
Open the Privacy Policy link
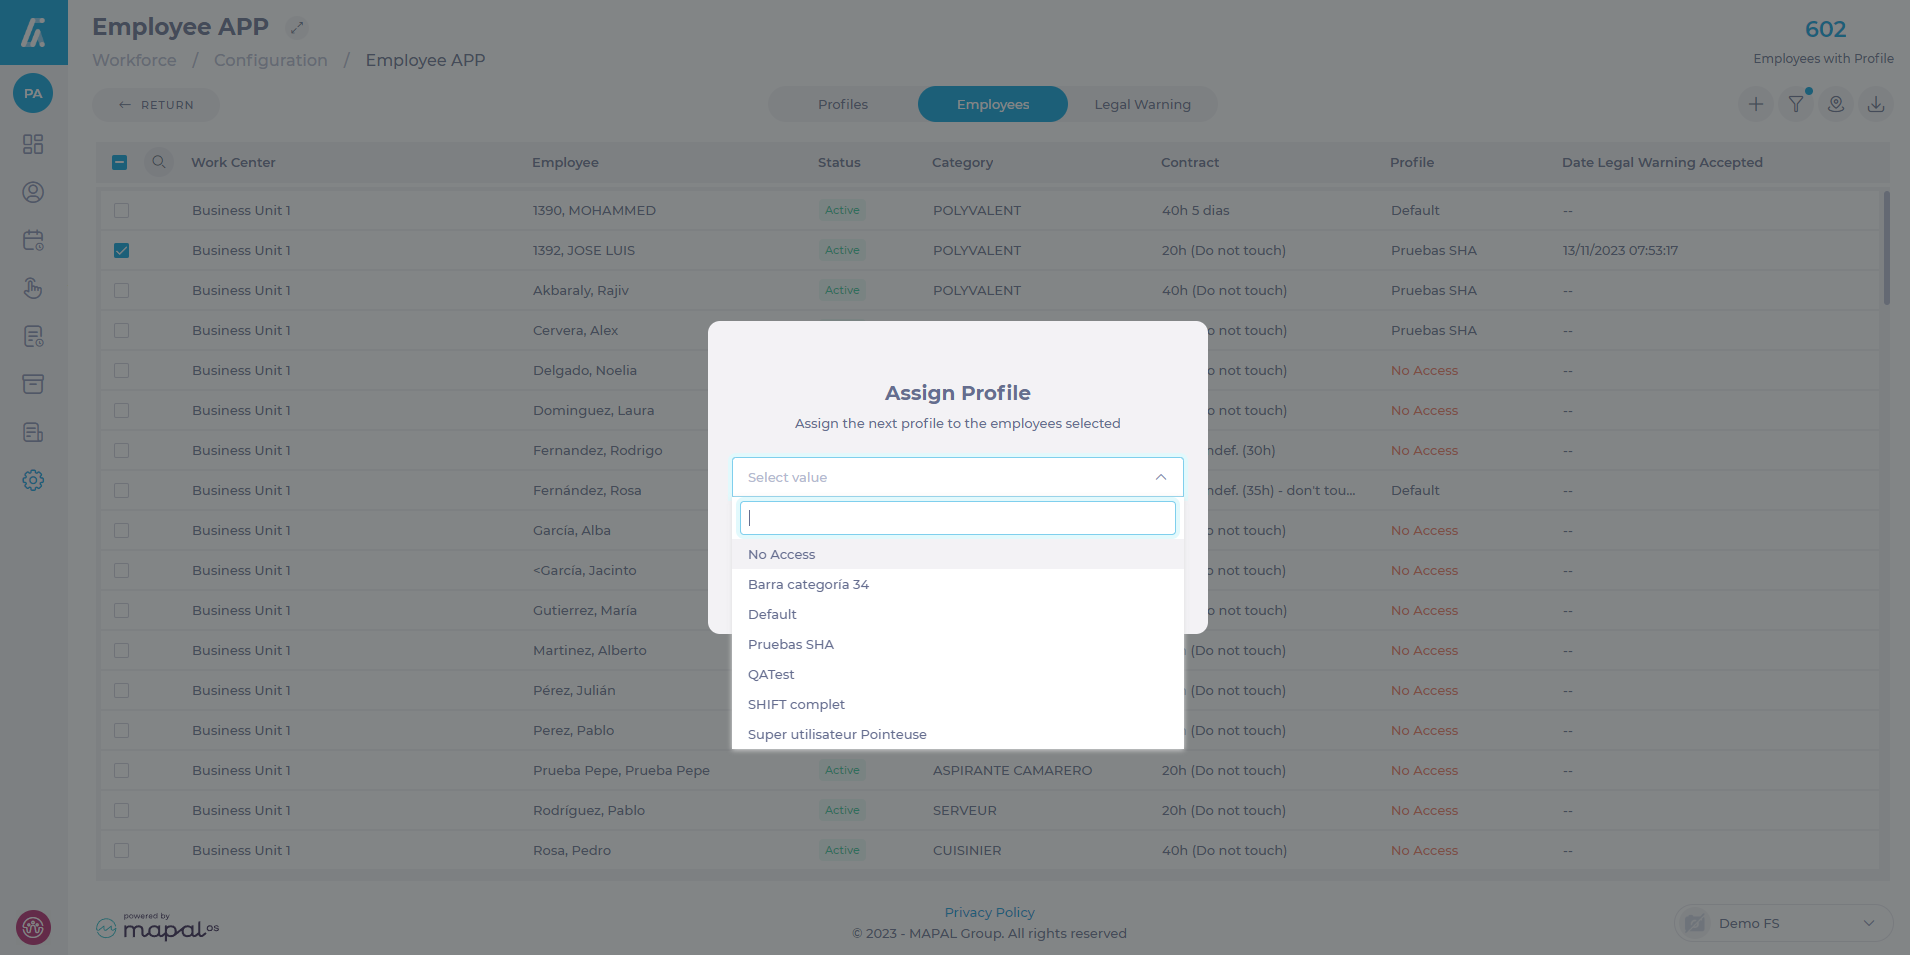(x=989, y=912)
